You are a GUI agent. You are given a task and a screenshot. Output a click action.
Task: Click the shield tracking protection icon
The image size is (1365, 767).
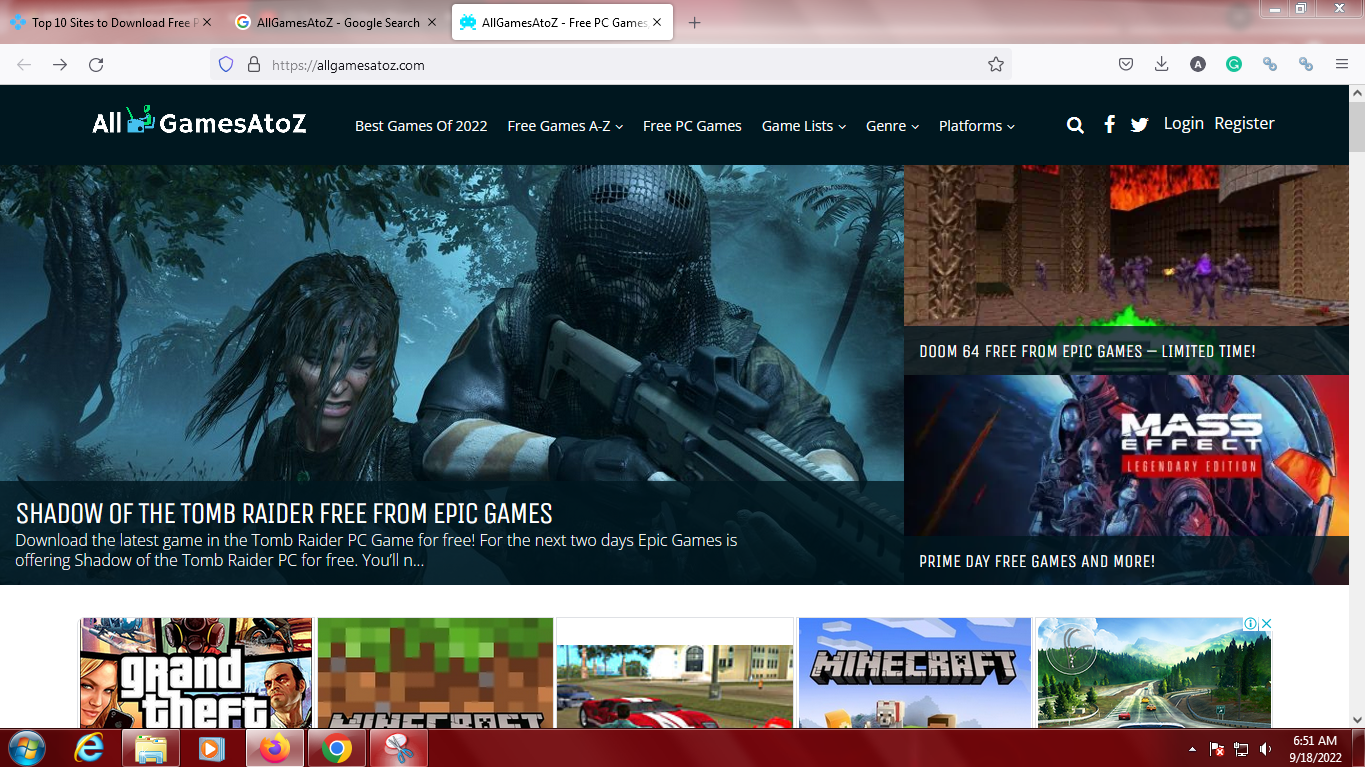(226, 64)
